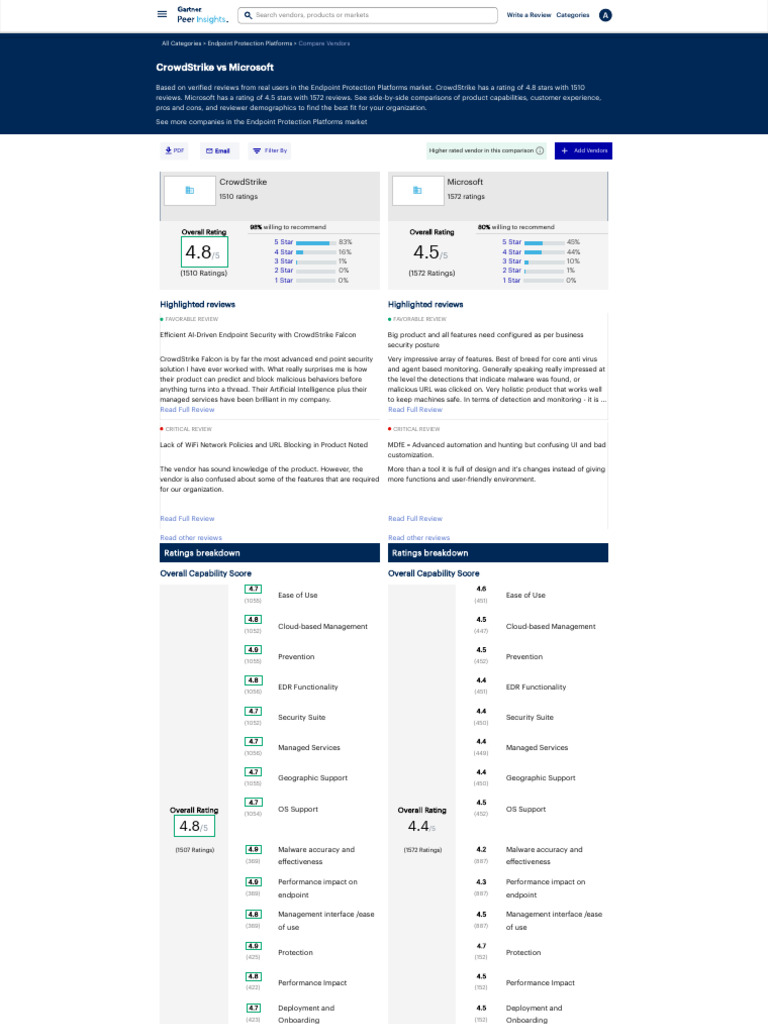Share the comparison via Email

pos(218,150)
